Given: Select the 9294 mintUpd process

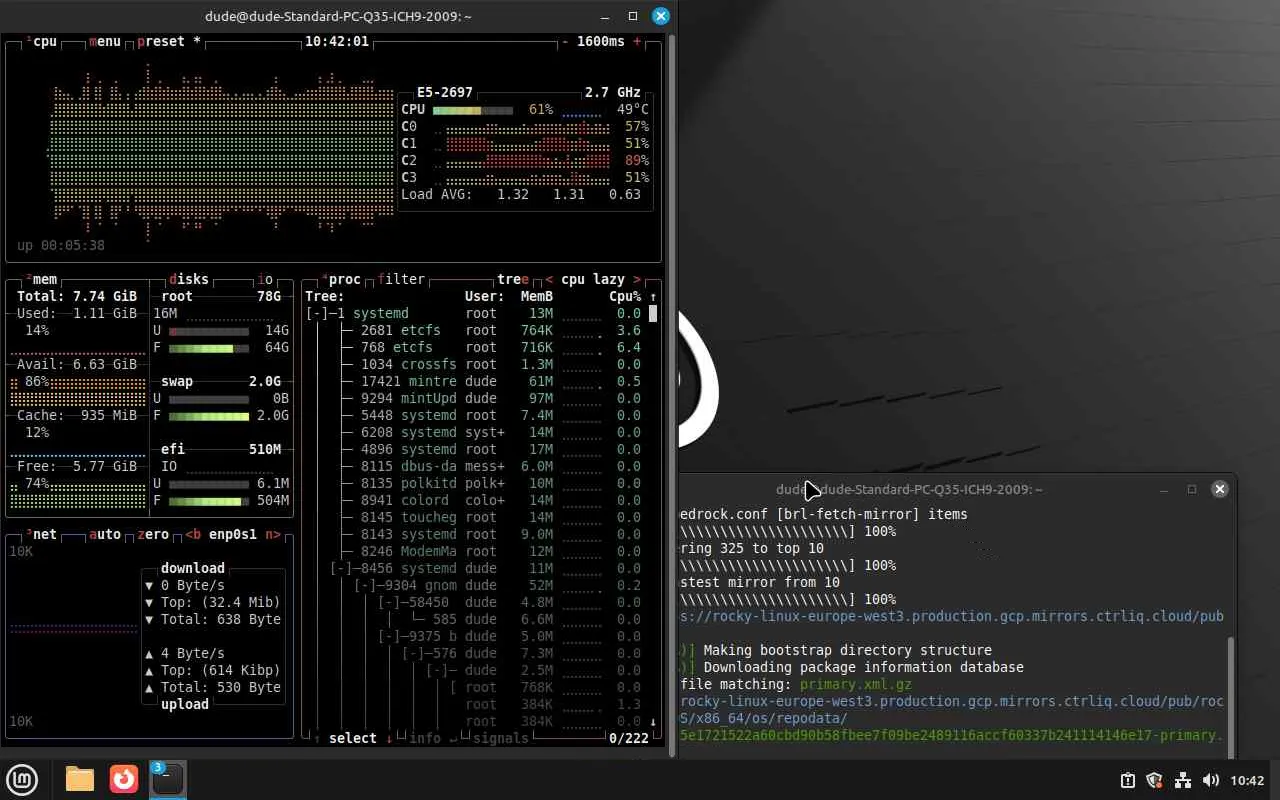Looking at the screenshot, I should click(x=479, y=398).
